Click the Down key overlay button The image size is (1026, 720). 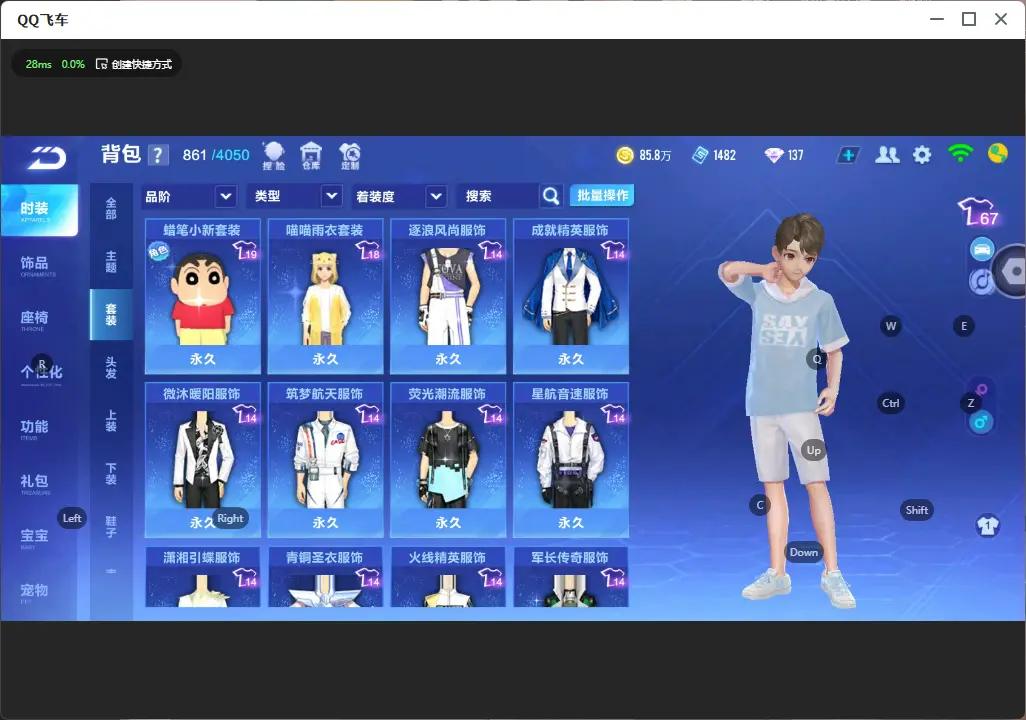point(804,552)
